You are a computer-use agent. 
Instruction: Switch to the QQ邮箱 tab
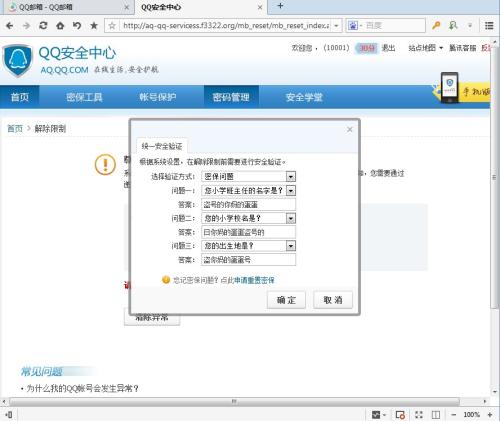click(x=67, y=7)
